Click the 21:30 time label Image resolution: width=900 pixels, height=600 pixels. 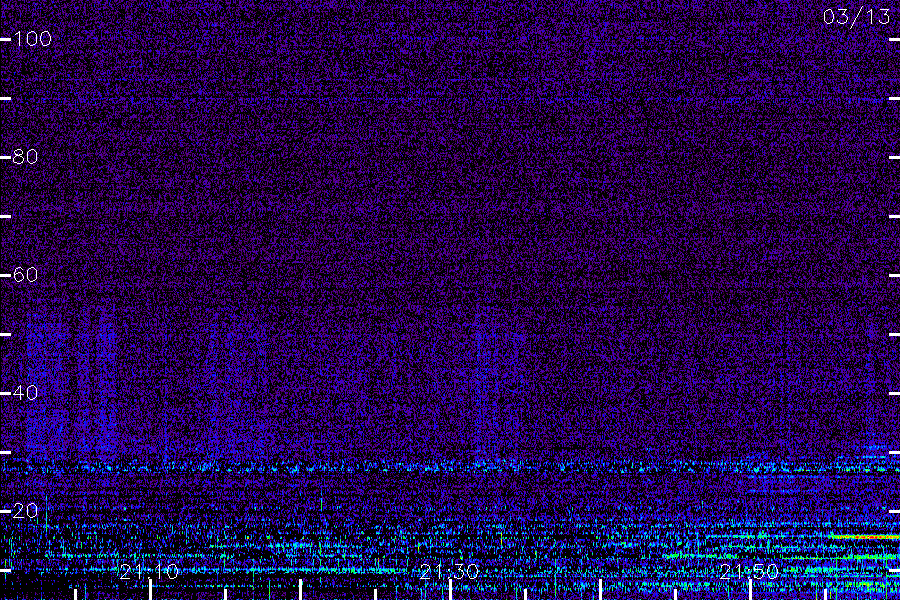click(x=449, y=571)
